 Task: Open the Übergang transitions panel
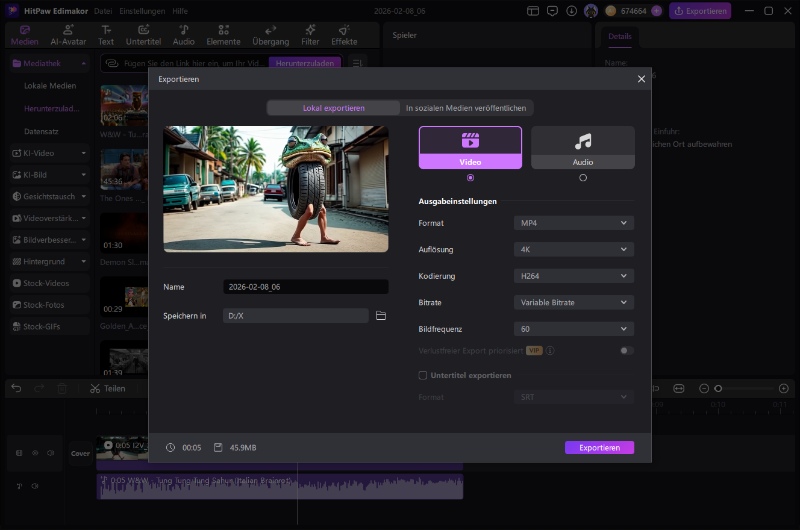click(270, 35)
